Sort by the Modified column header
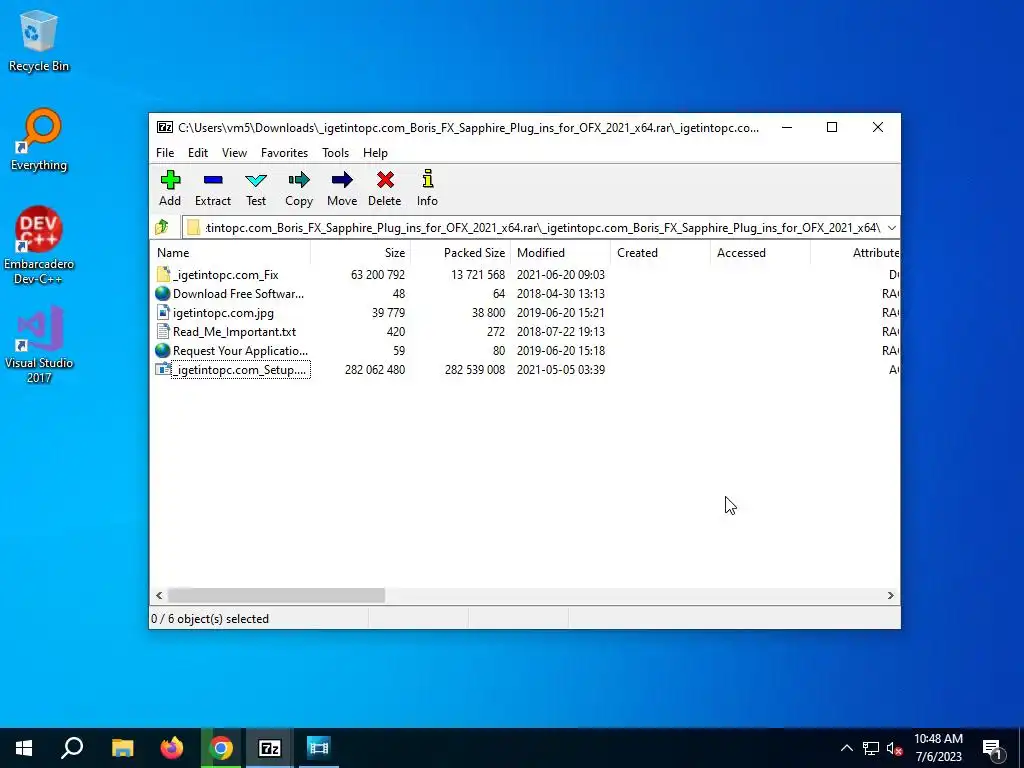Screen dimensions: 1024x768 click(x=560, y=253)
